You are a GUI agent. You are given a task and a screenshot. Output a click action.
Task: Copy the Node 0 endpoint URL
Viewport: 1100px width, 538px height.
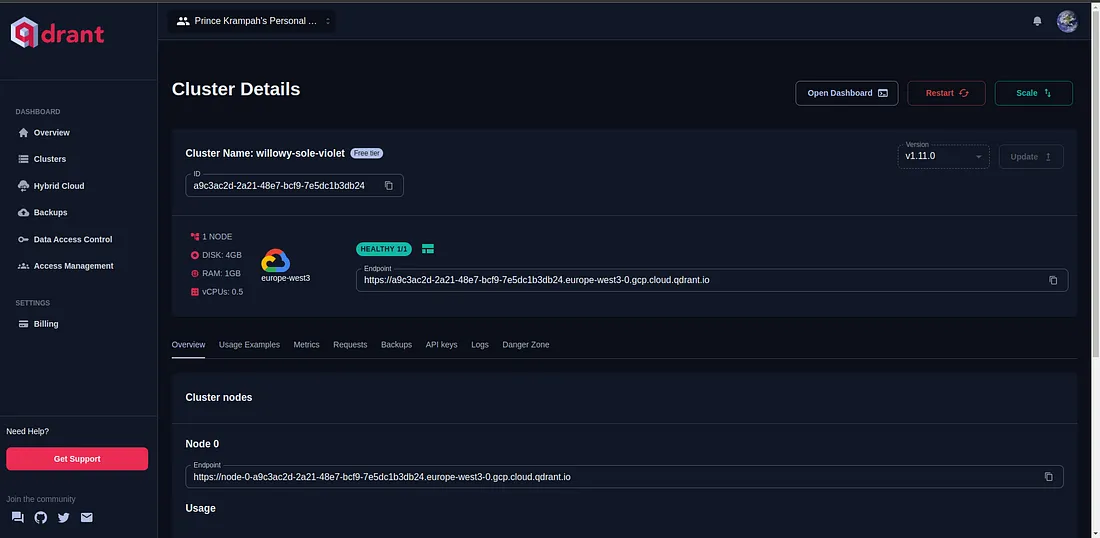[x=1049, y=477]
